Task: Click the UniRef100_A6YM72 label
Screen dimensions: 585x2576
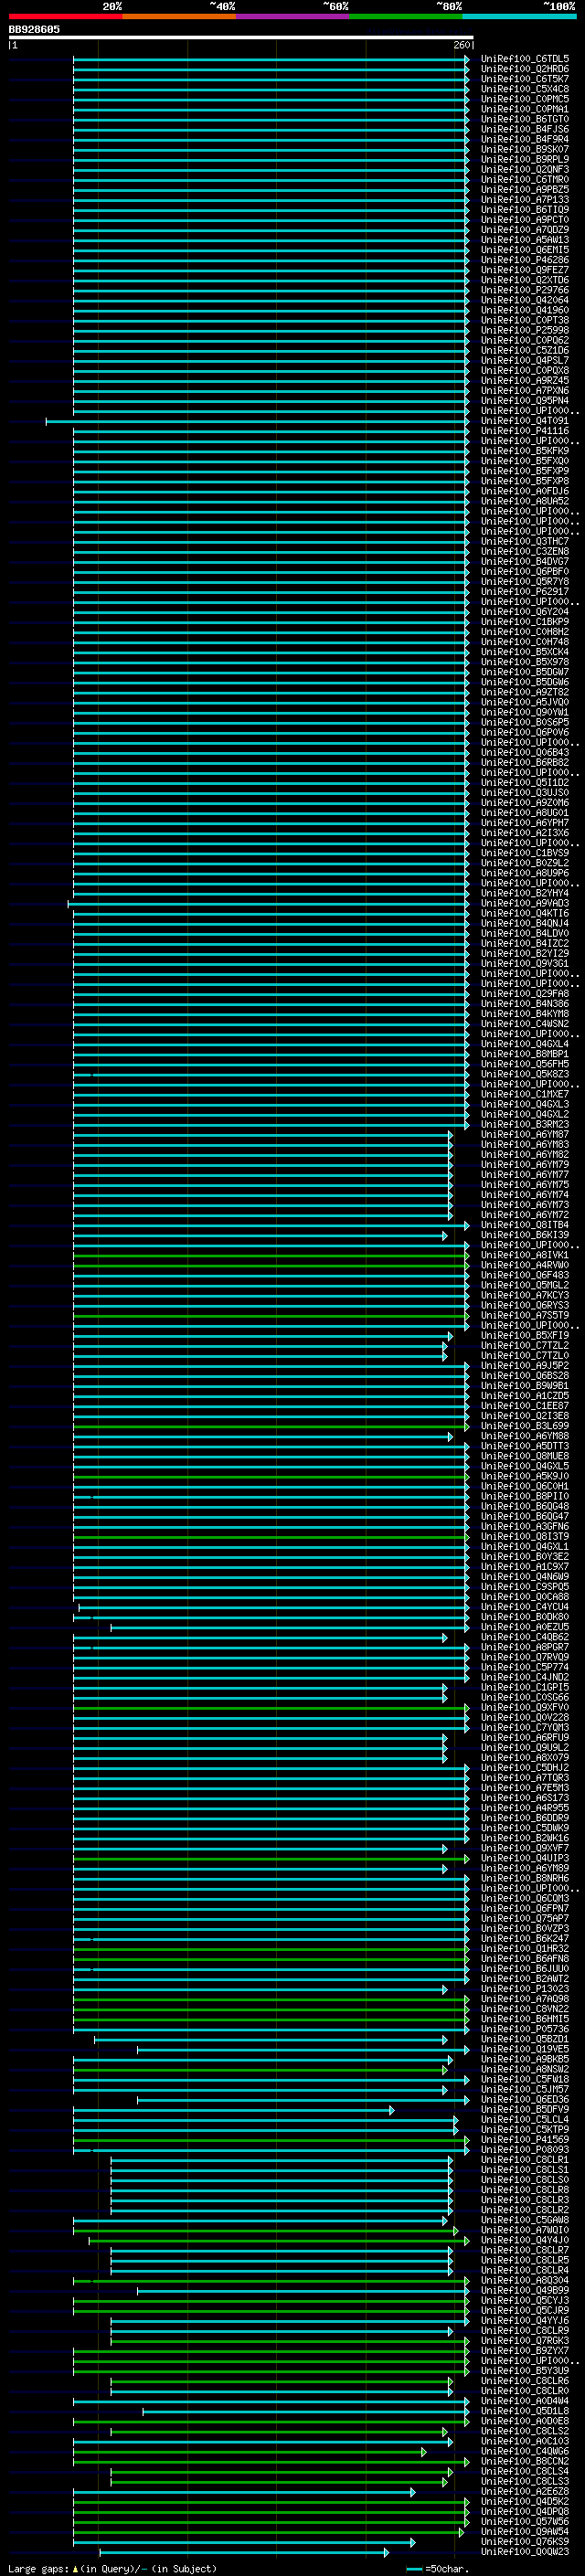Action: pos(525,1215)
